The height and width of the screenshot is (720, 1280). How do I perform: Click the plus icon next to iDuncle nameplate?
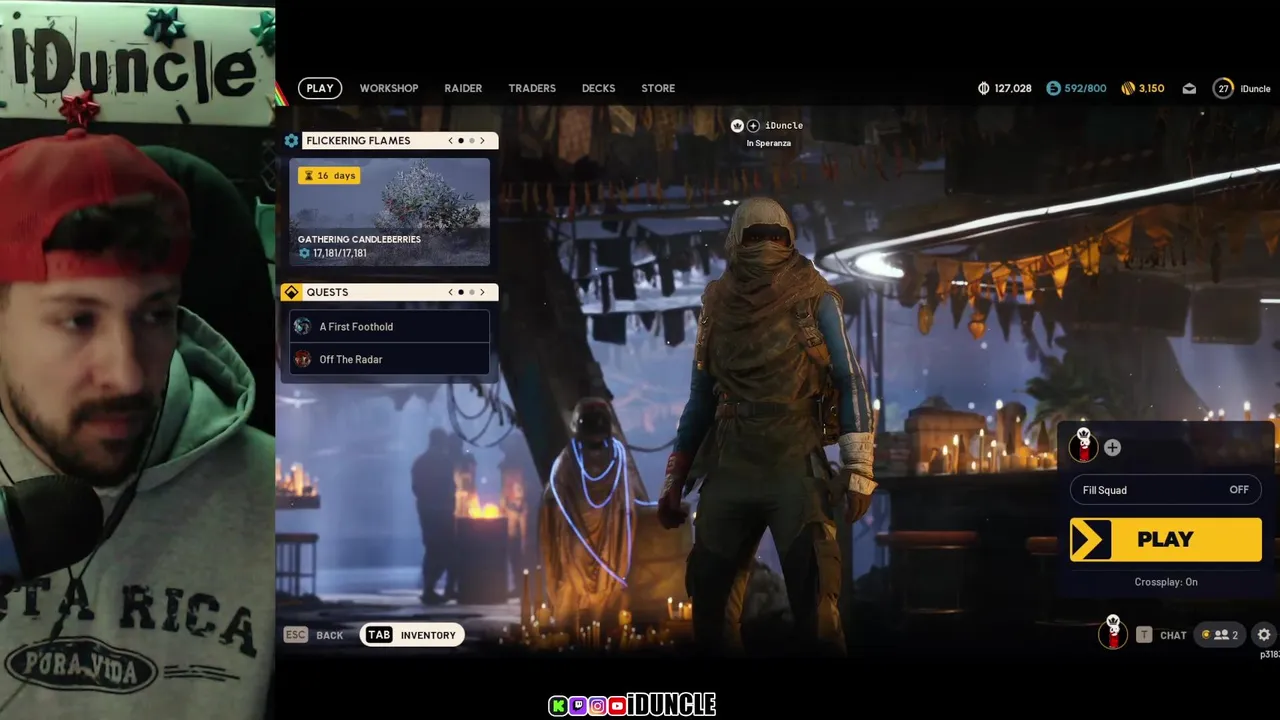coord(753,126)
